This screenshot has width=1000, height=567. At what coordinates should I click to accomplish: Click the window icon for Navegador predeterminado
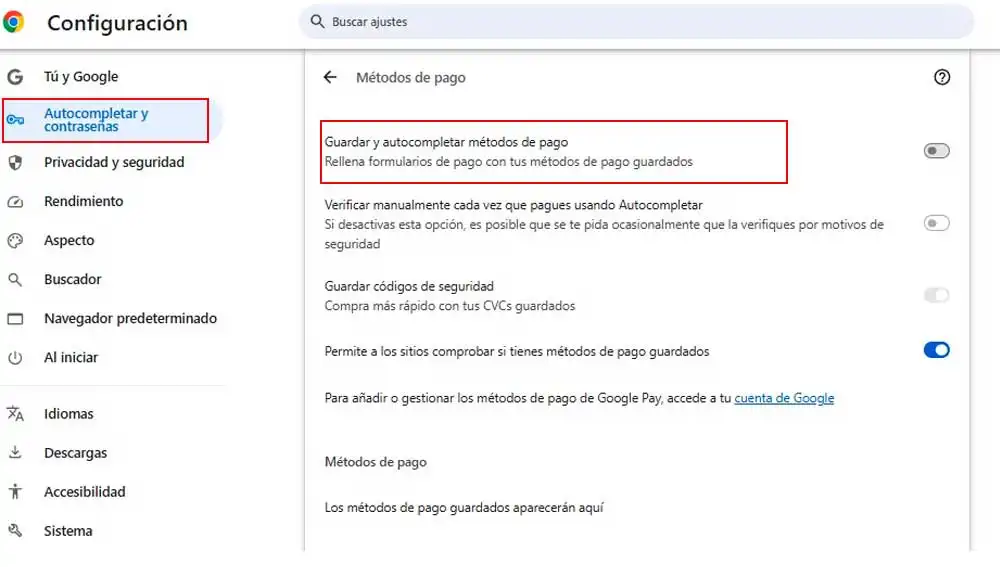click(x=15, y=318)
